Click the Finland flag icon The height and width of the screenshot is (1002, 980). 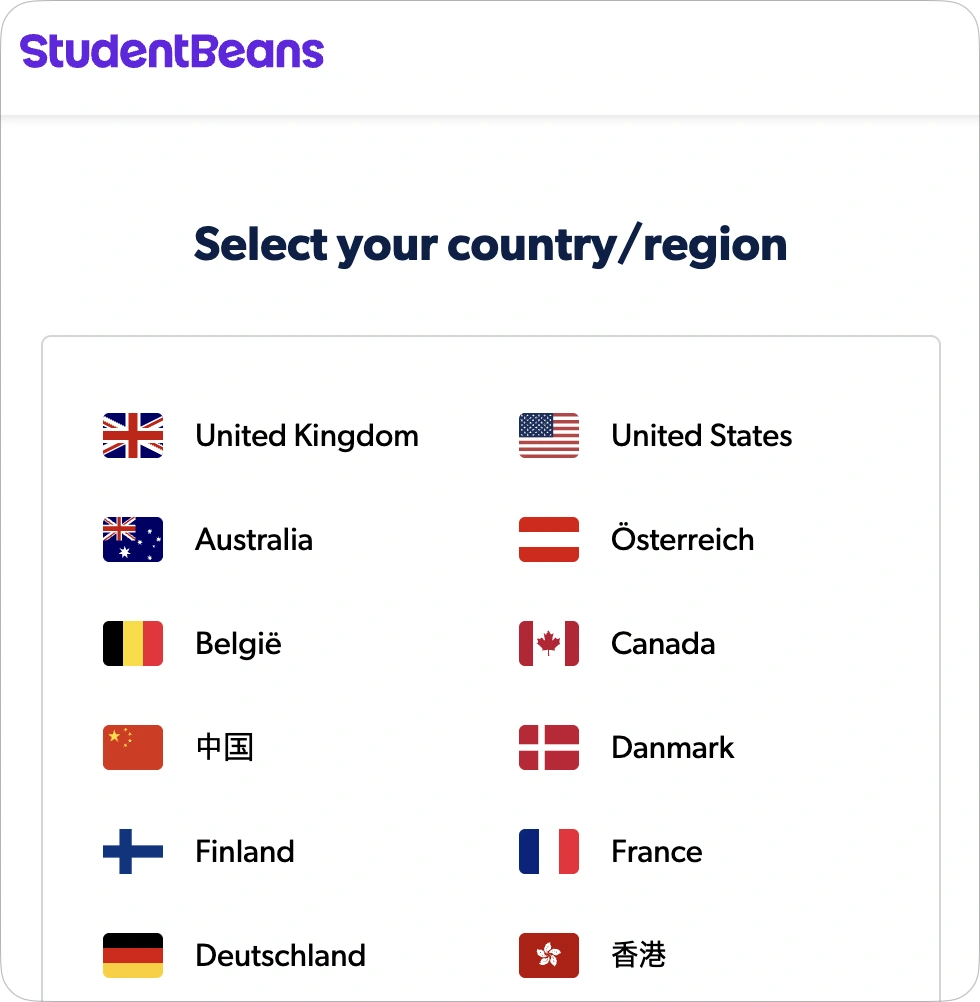[x=133, y=852]
